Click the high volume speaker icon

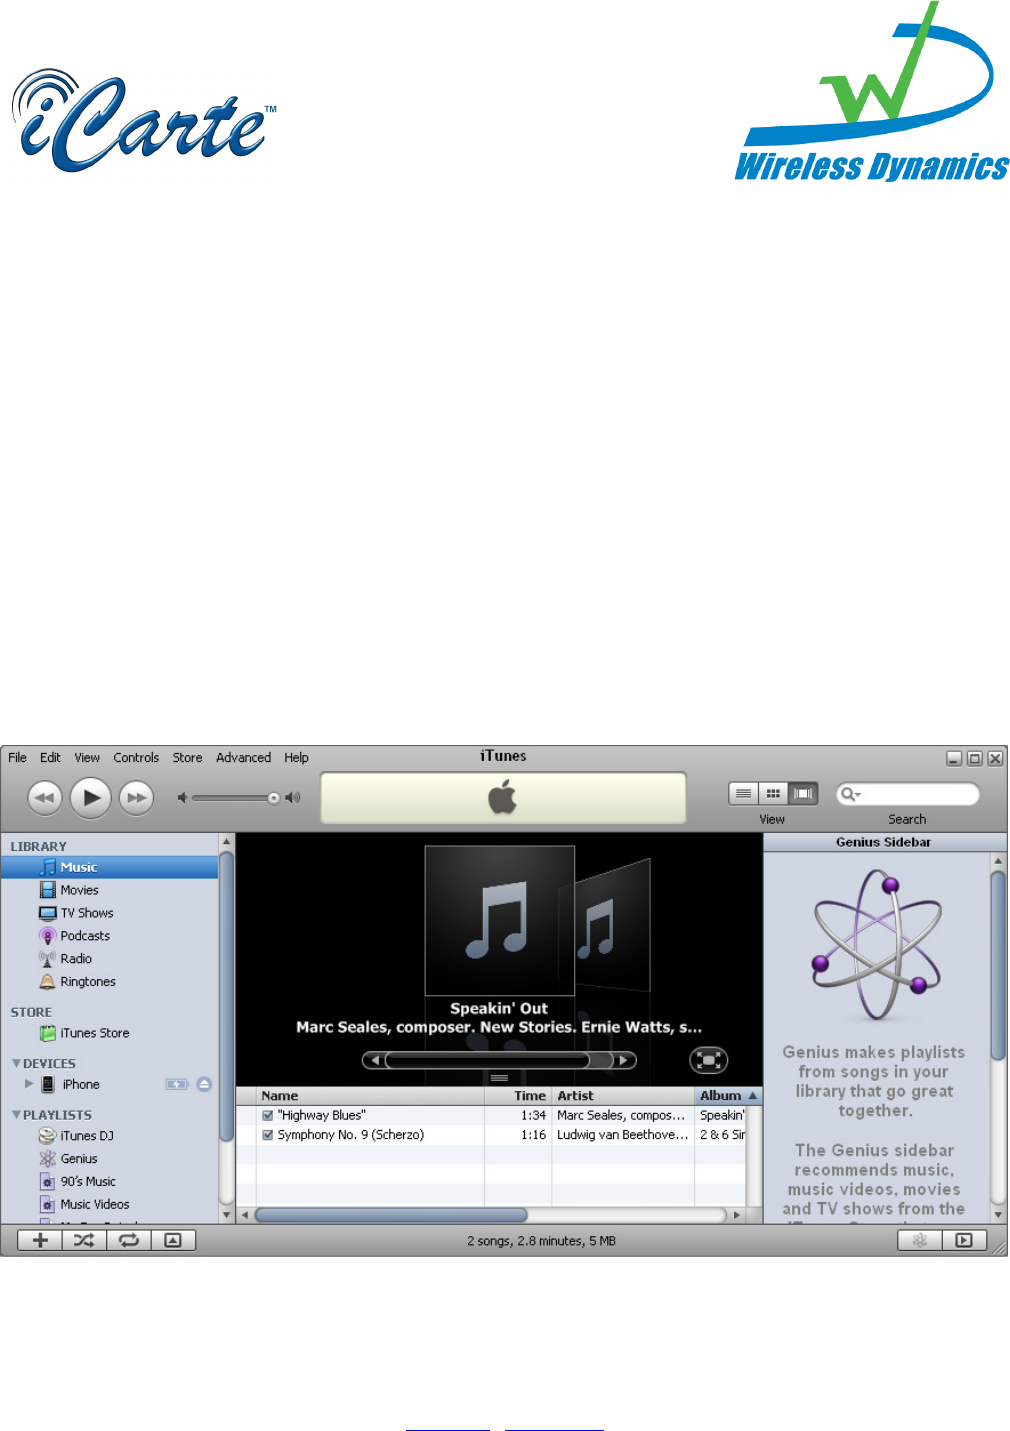pos(292,798)
